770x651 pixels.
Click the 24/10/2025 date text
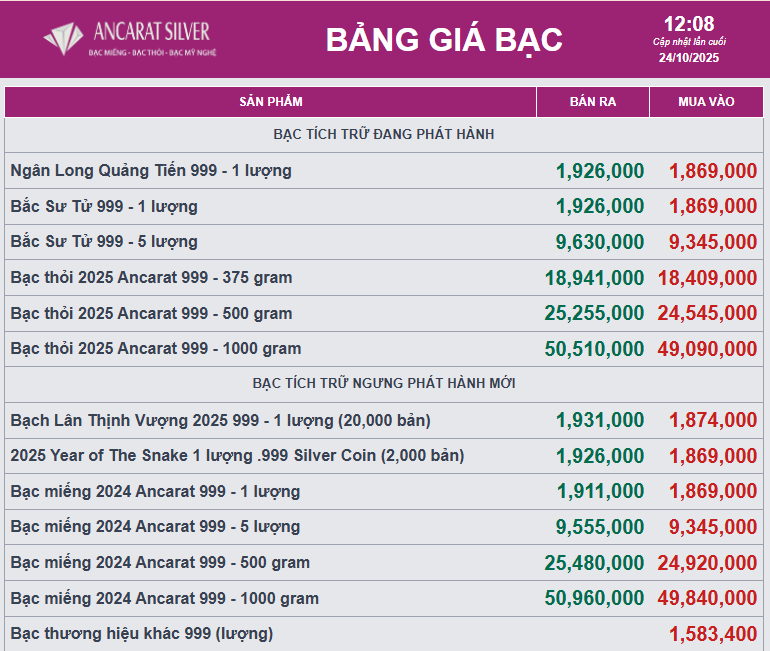coord(689,57)
